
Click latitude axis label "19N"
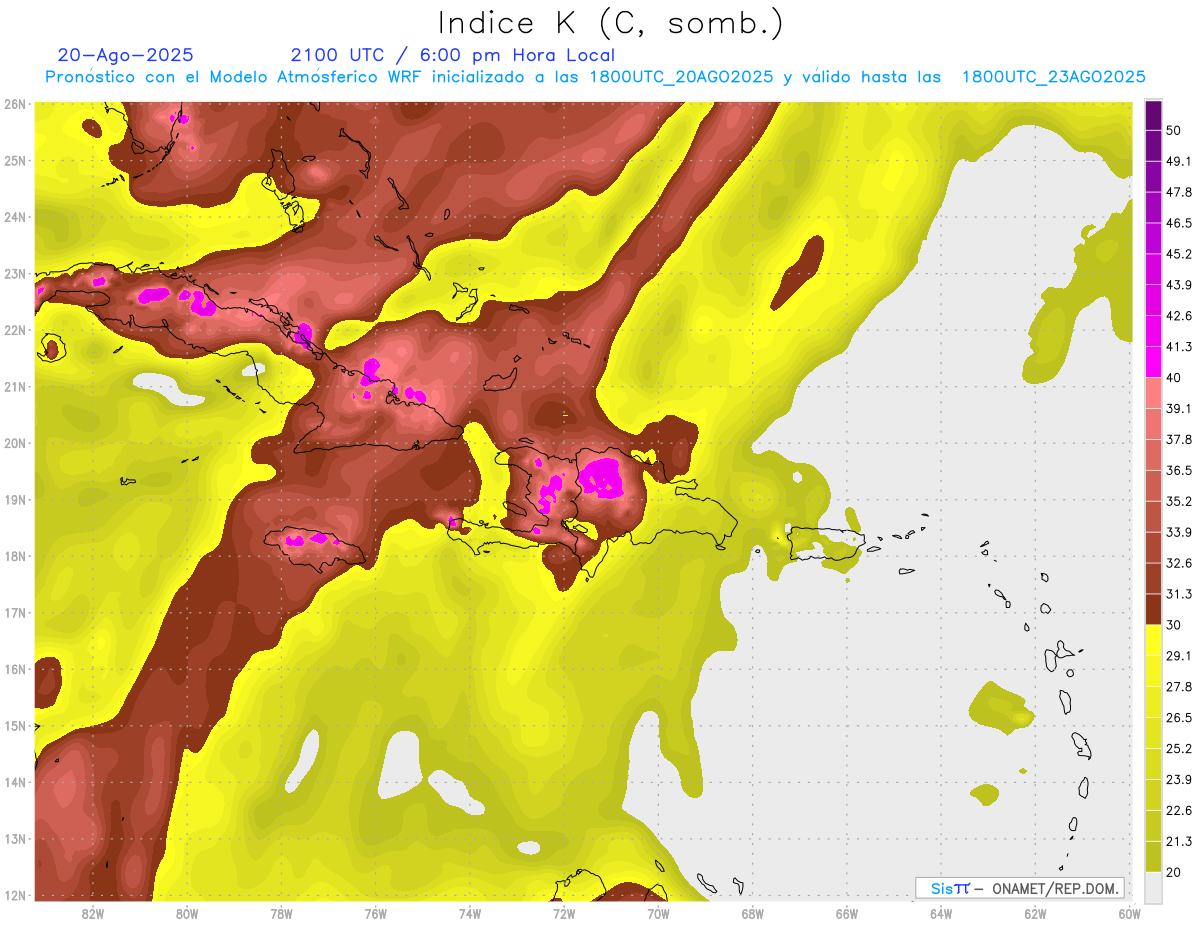click(15, 500)
